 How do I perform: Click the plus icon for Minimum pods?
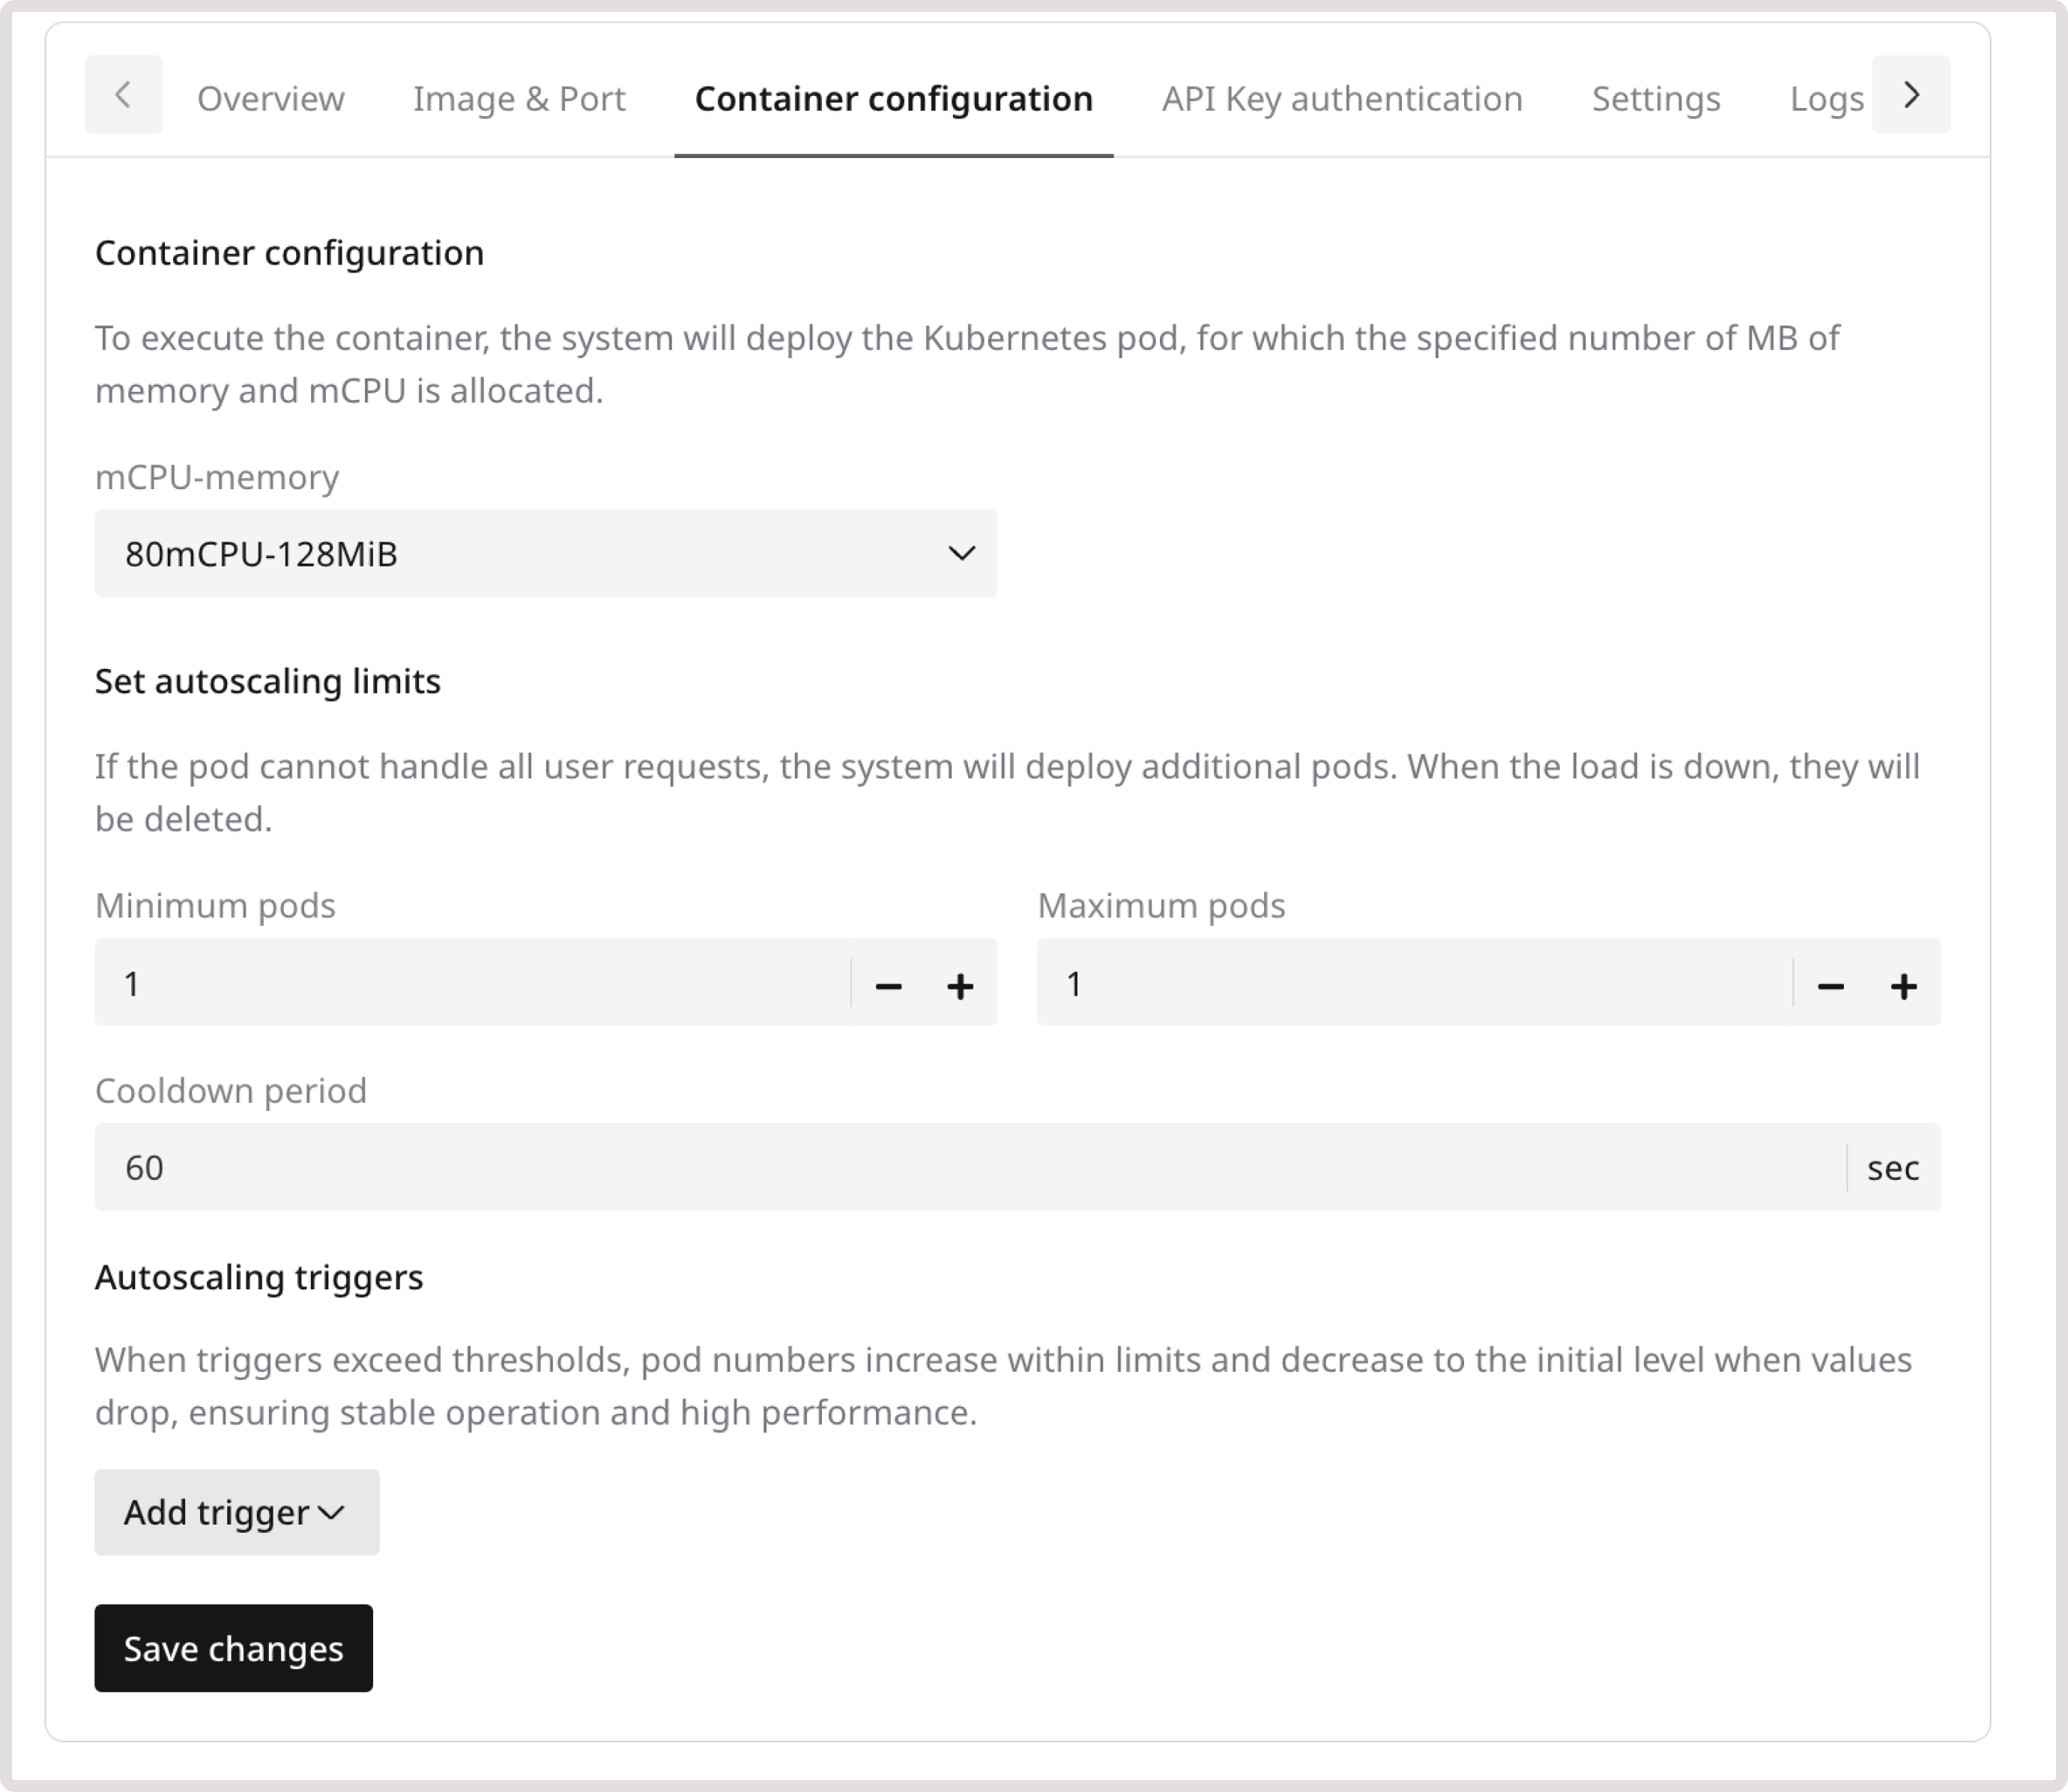(x=960, y=985)
